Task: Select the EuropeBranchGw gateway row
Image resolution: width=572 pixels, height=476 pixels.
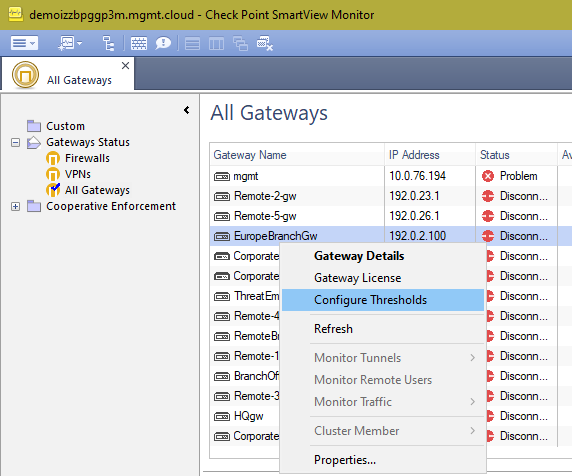Action: coord(297,236)
